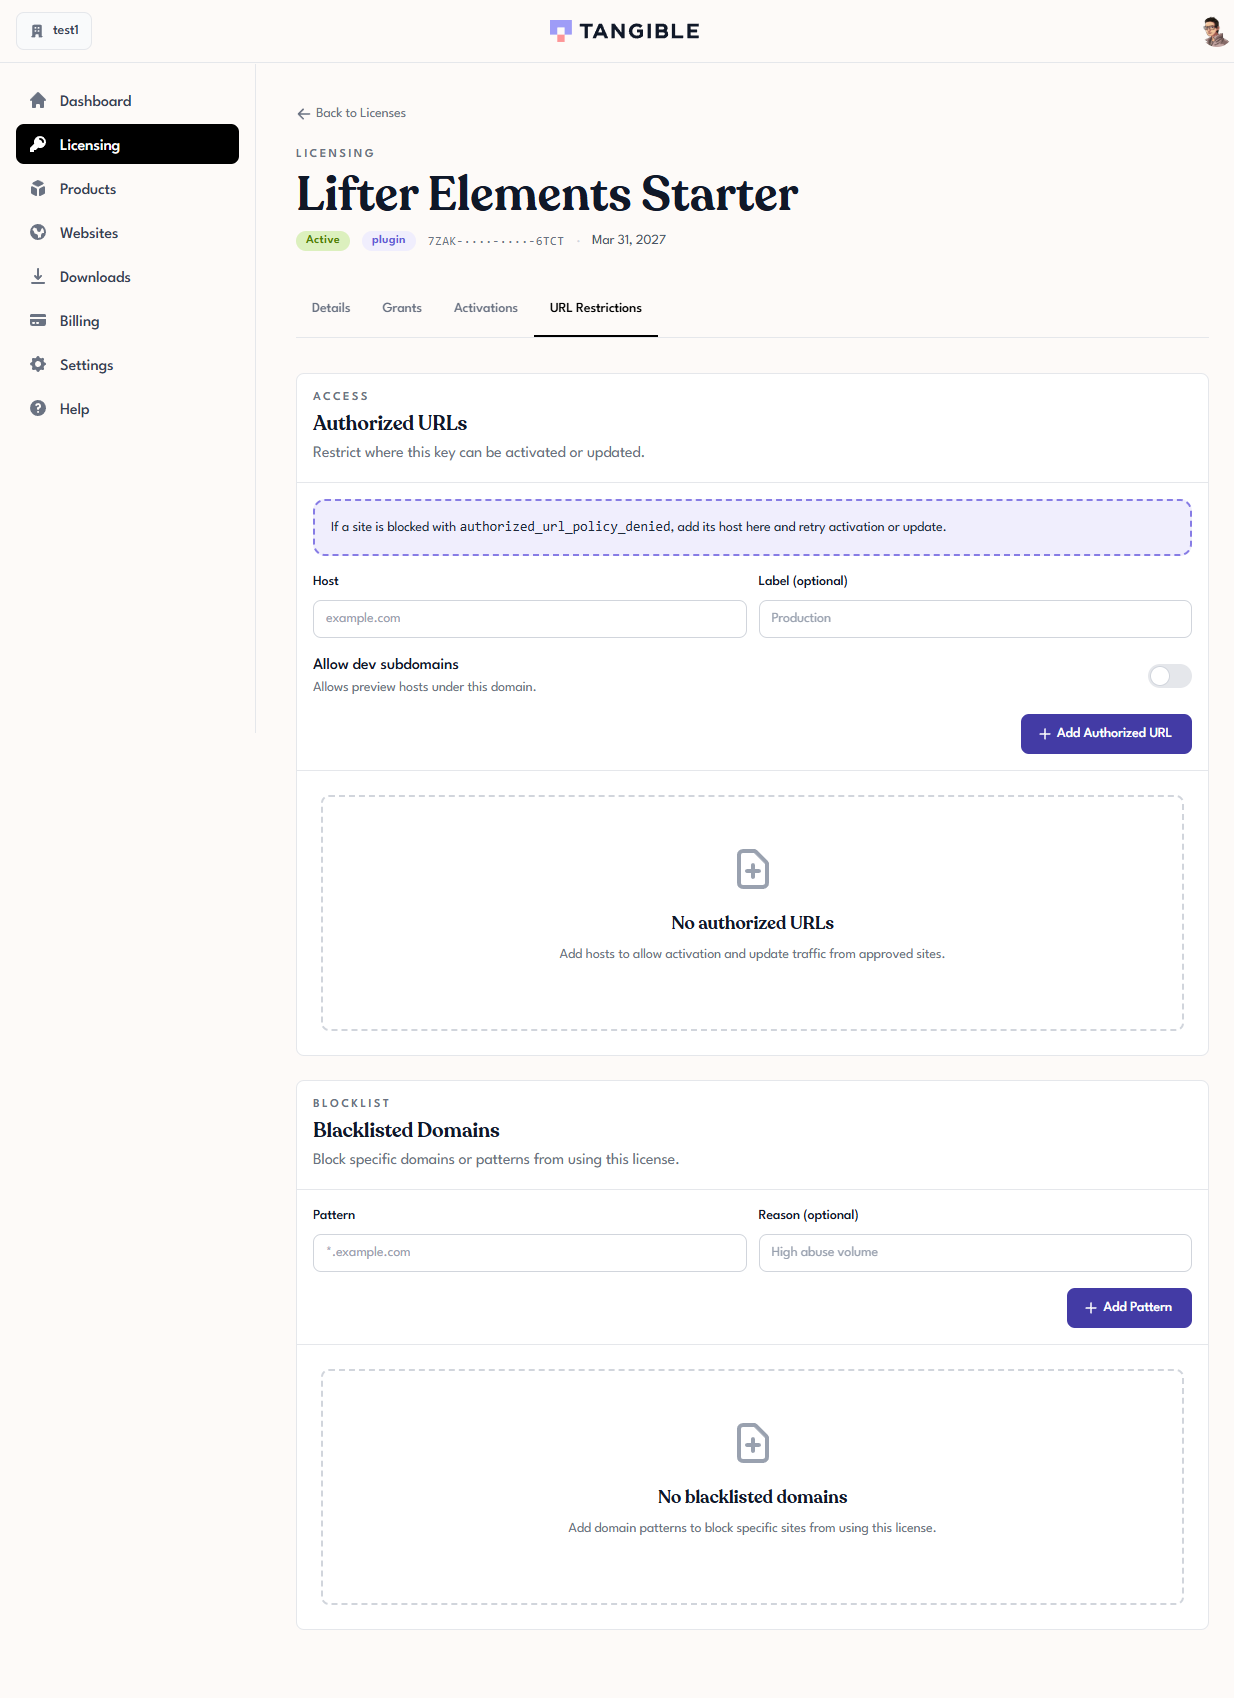Click the masked license key 7ZAK
This screenshot has height=1698, width=1234.
pyautogui.click(x=496, y=241)
